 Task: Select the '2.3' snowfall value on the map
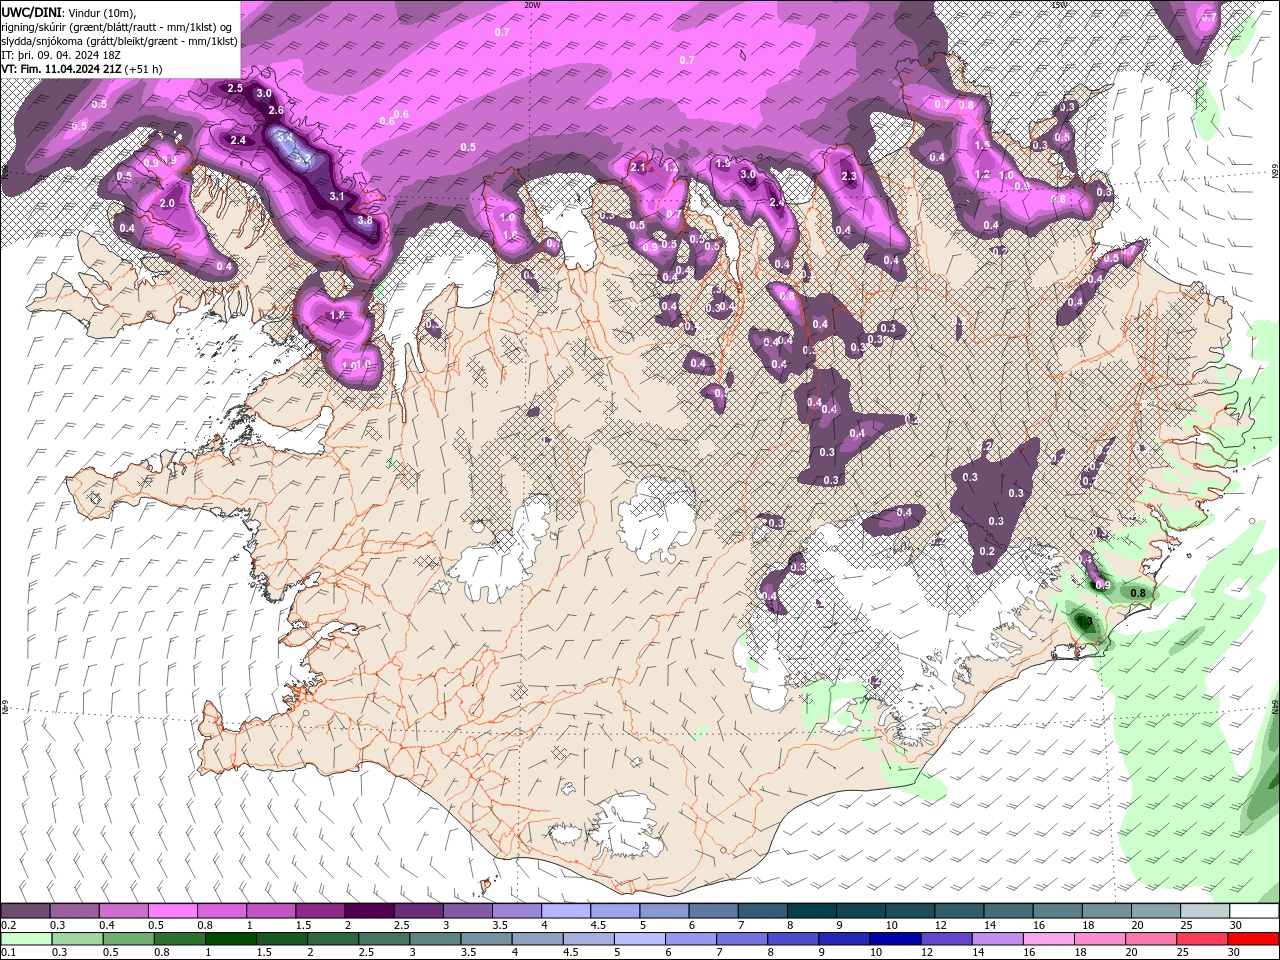pyautogui.click(x=850, y=176)
